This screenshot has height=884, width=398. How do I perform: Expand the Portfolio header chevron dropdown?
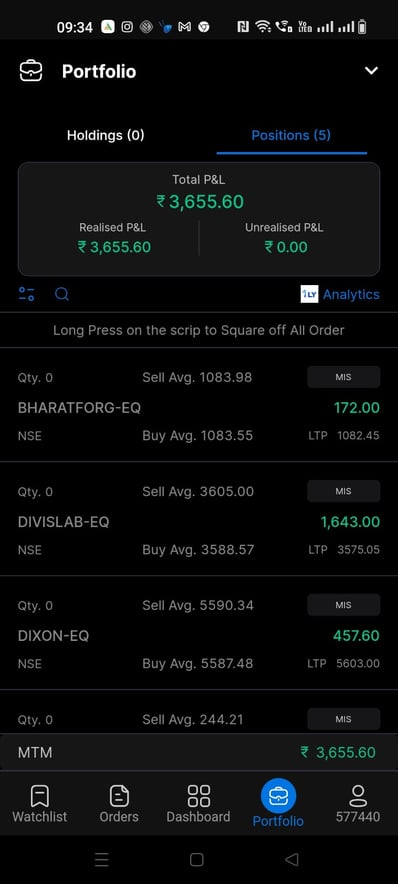tap(371, 70)
